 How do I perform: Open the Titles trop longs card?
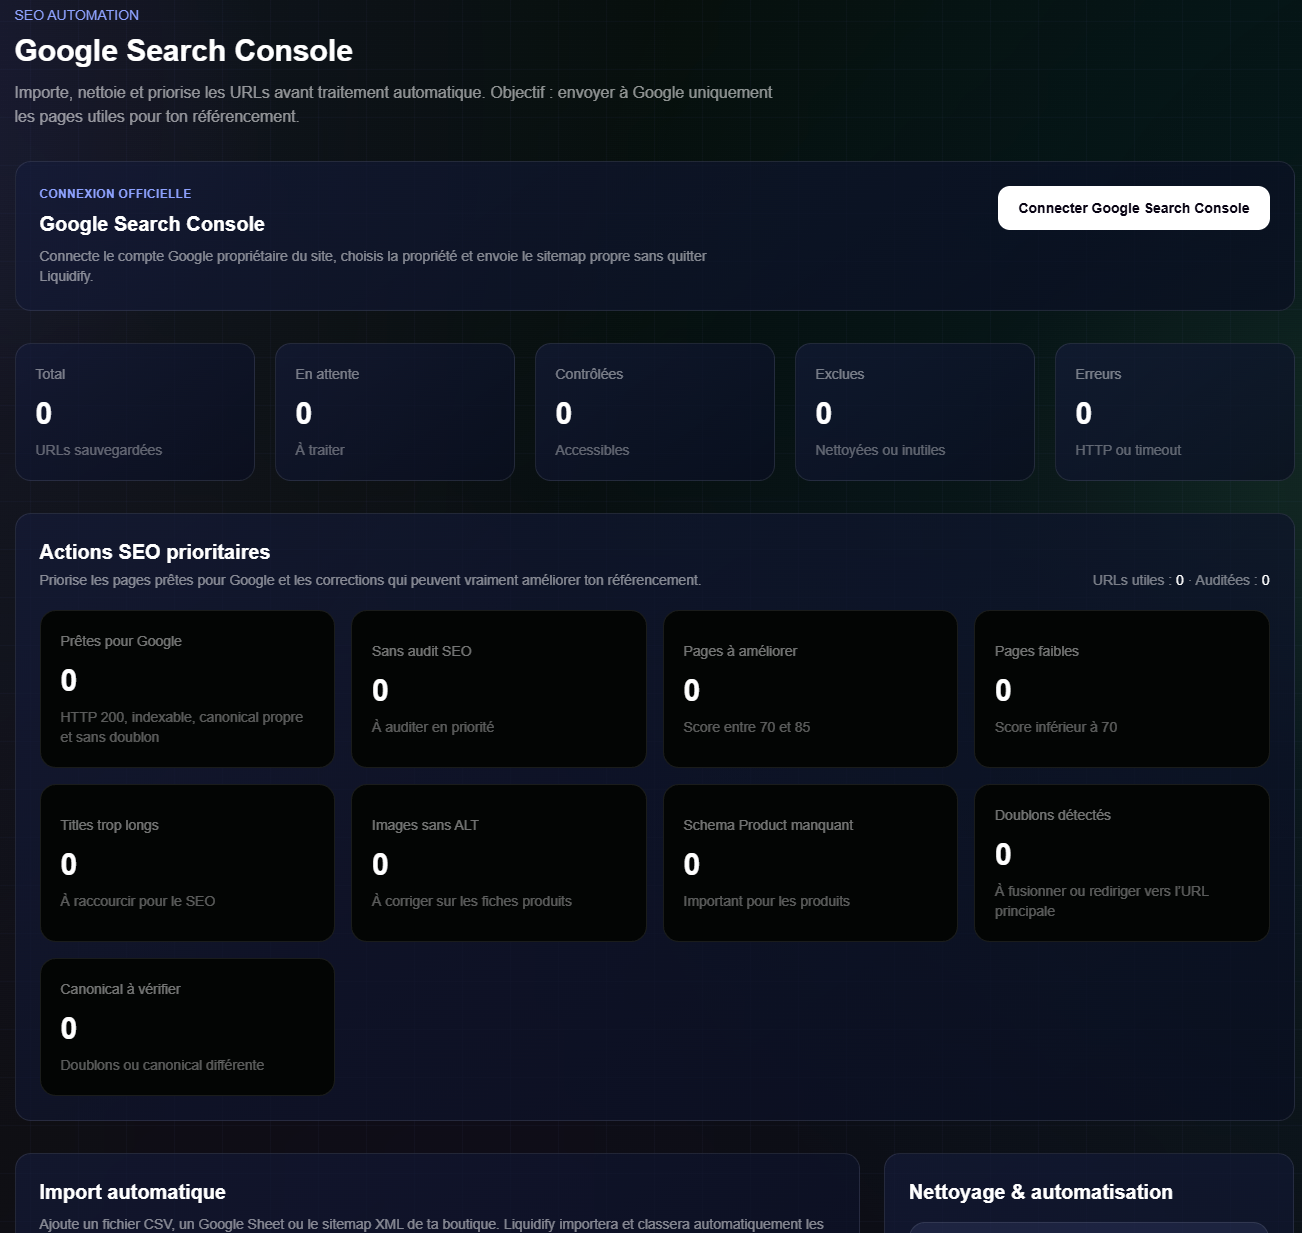(x=187, y=863)
